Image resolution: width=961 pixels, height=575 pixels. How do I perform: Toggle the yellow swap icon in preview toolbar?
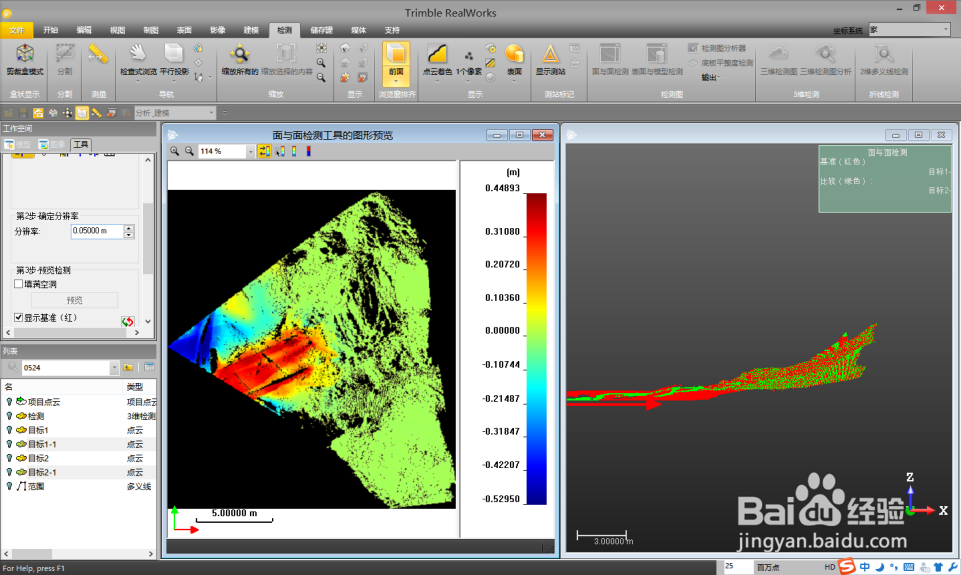(x=264, y=151)
